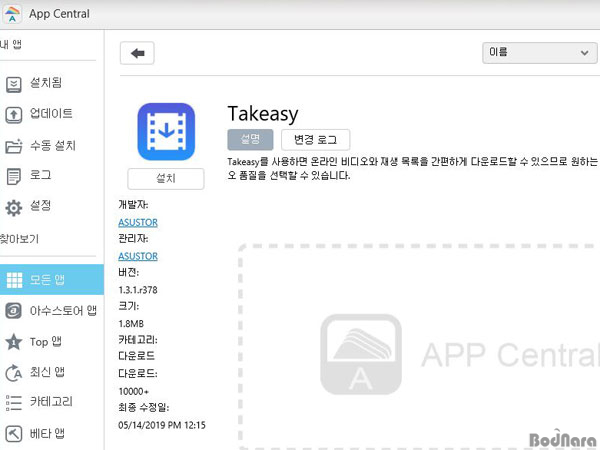Open the 이름 sort dropdown
600x450 pixels.
click(x=539, y=53)
